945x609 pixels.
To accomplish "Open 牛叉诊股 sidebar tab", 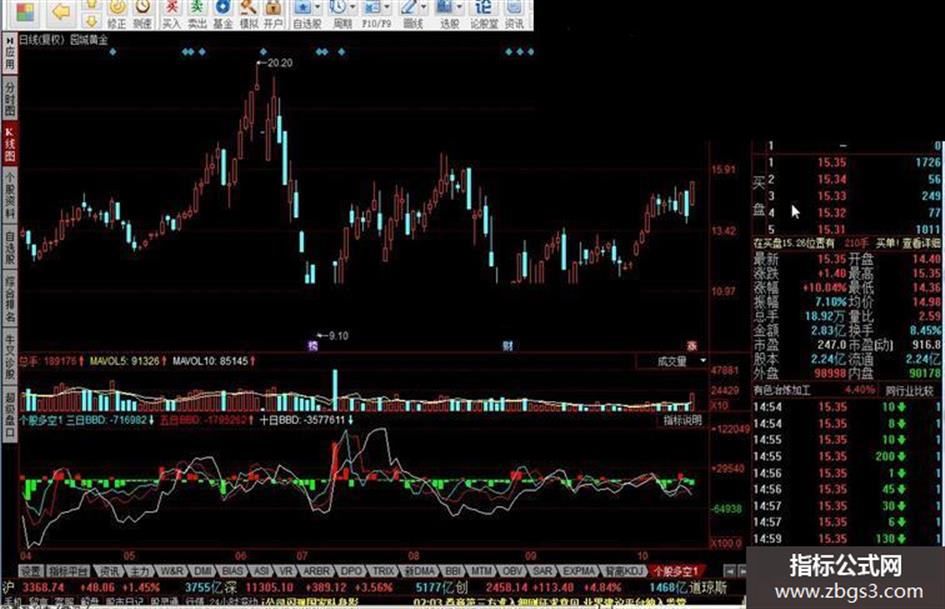I will tap(10, 356).
